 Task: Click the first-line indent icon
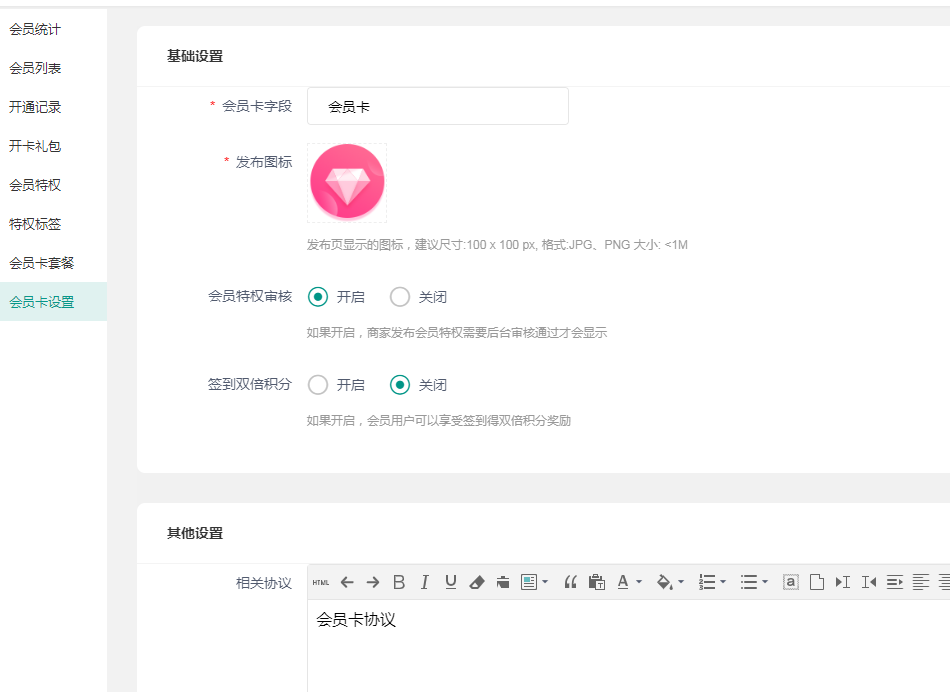894,582
